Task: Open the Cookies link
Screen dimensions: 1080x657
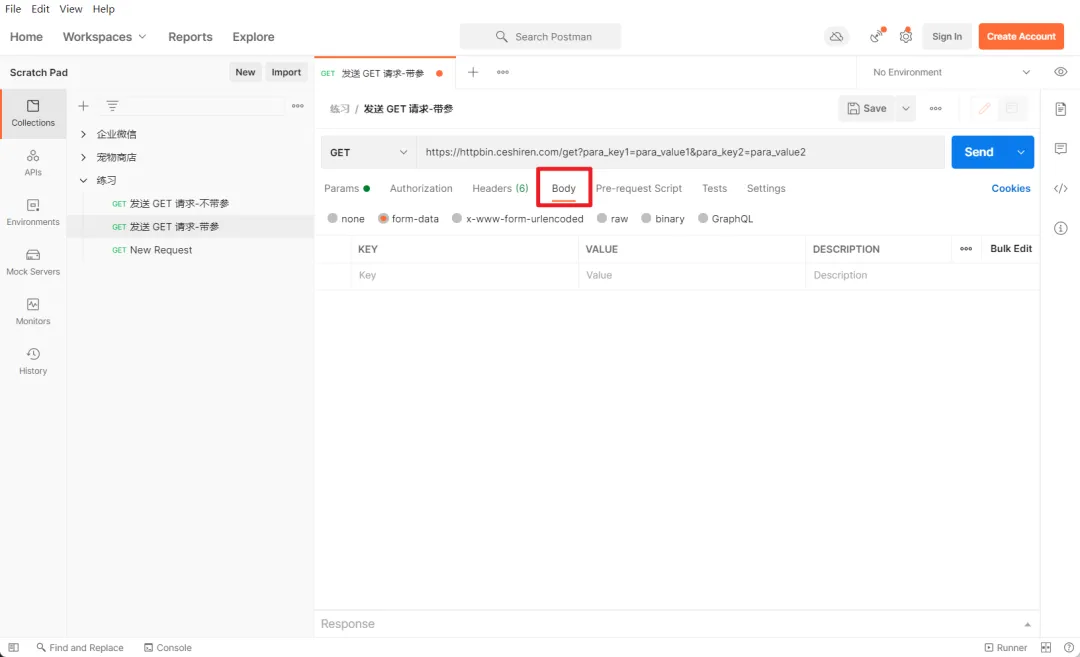Action: point(1010,188)
